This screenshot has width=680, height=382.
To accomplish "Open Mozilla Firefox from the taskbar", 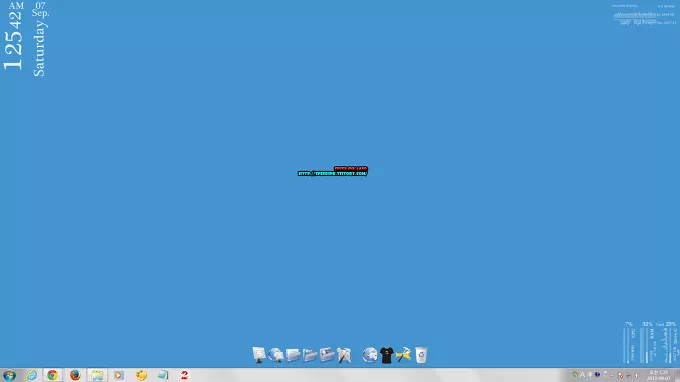I will coord(75,375).
